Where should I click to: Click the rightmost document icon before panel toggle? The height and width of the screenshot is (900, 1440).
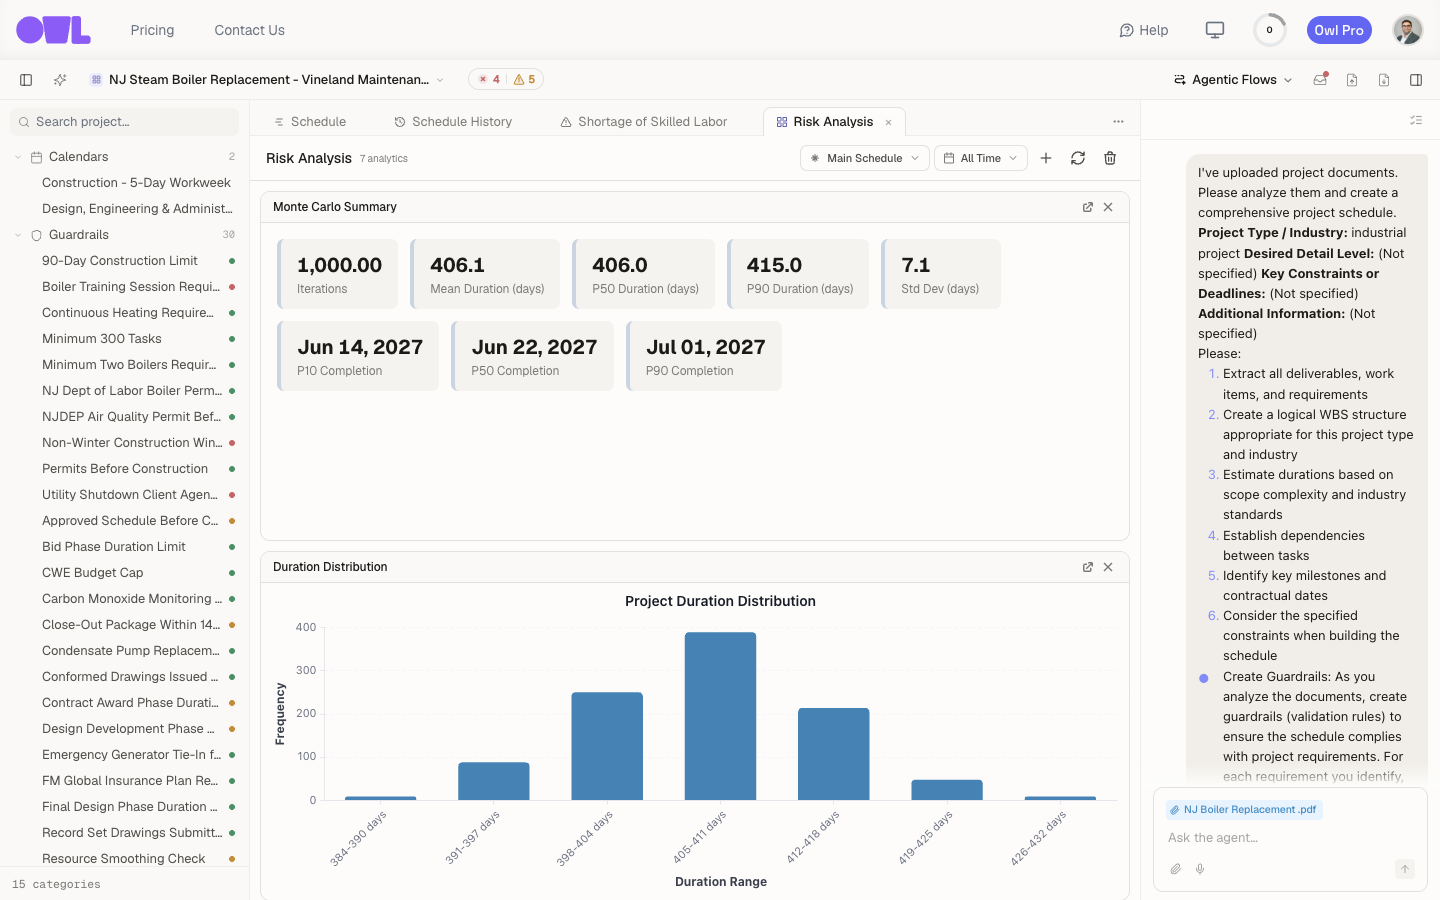(1384, 80)
